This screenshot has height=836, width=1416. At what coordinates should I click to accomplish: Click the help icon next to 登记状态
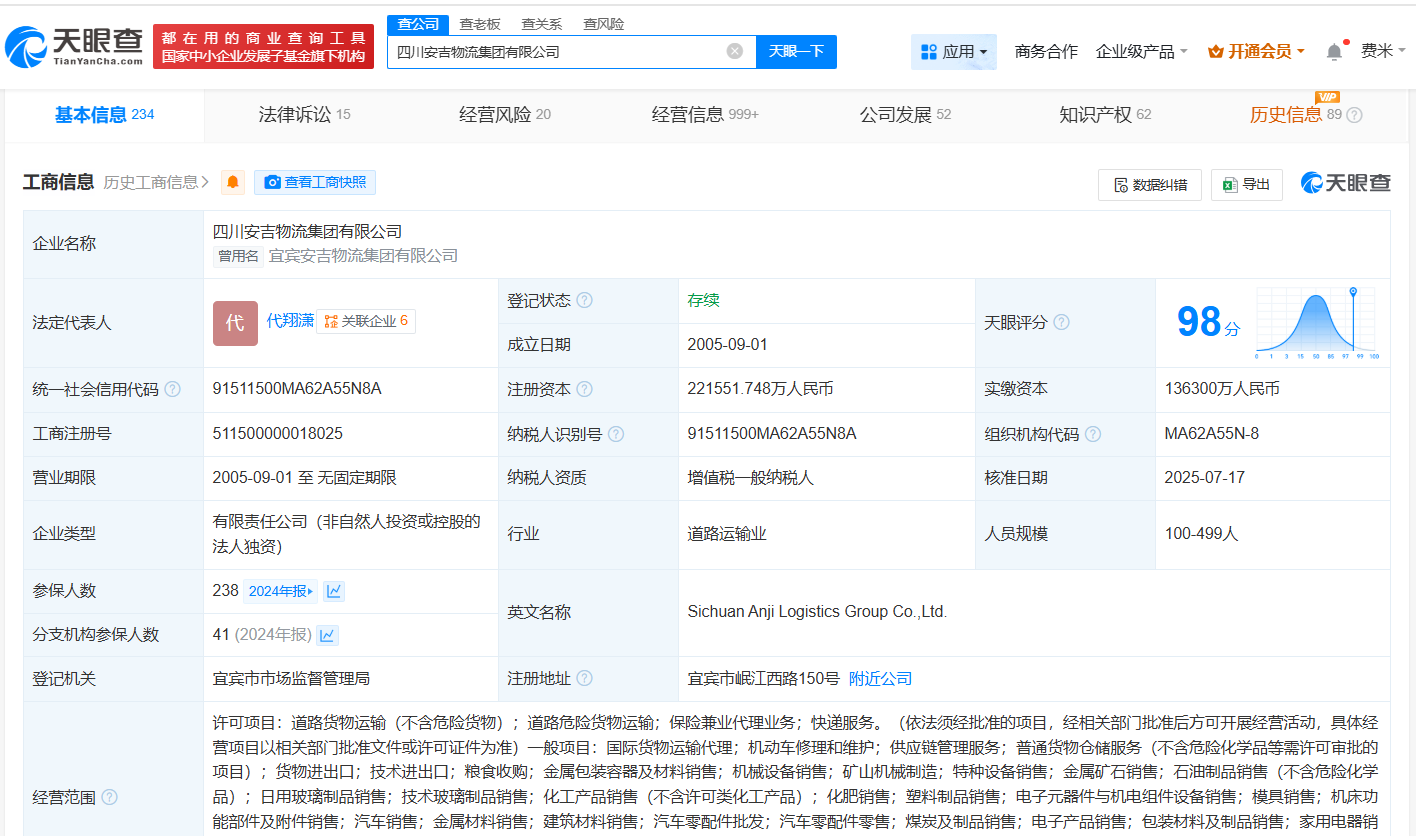click(x=584, y=301)
